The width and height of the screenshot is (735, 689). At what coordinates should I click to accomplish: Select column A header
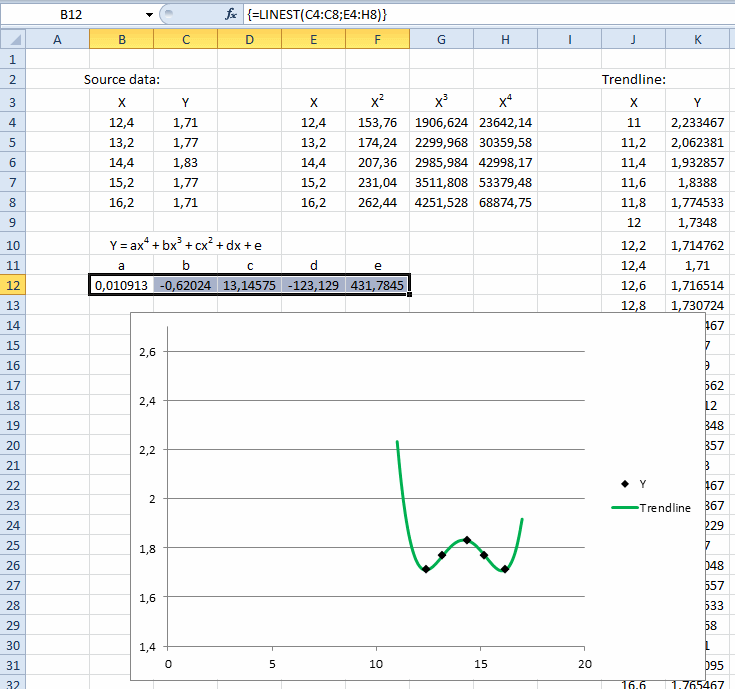click(57, 39)
